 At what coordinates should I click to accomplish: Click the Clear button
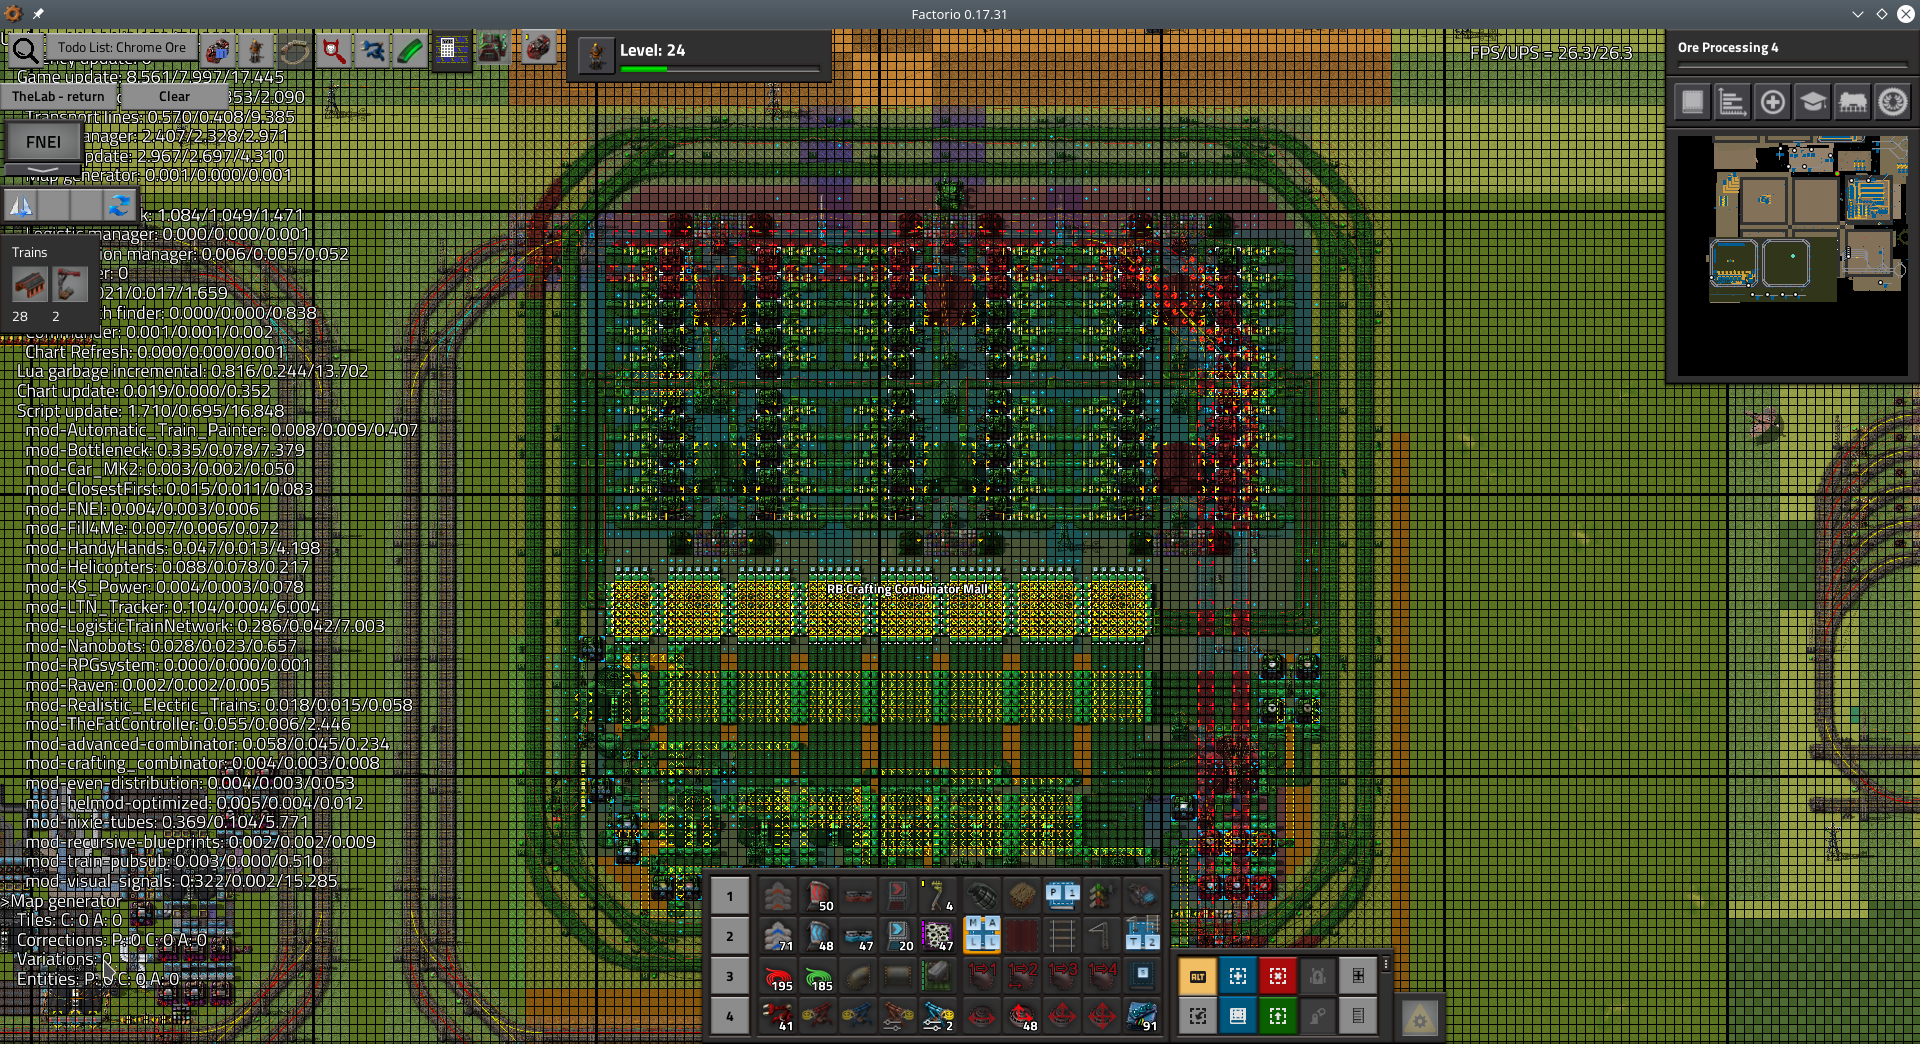[x=174, y=97]
